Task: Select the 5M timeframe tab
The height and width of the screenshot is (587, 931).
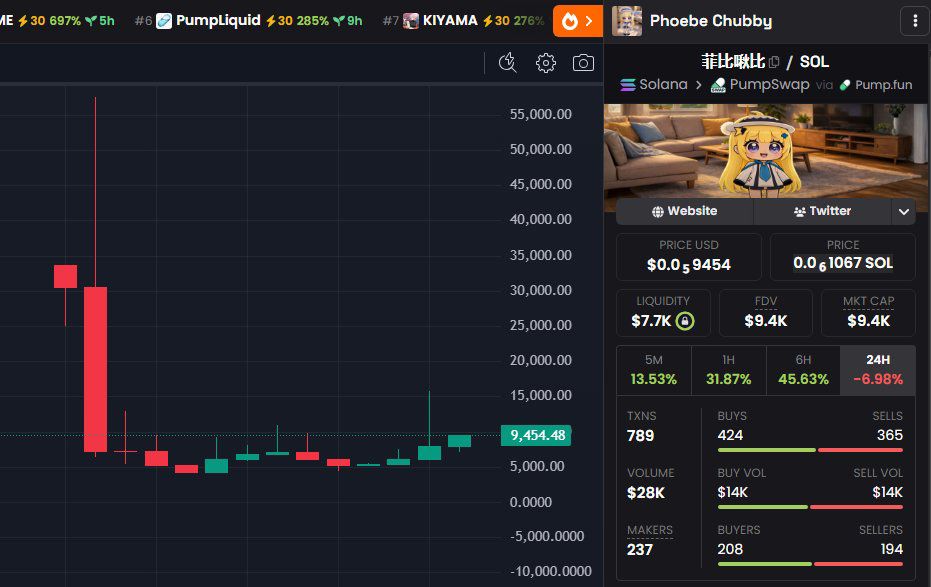Action: point(654,370)
